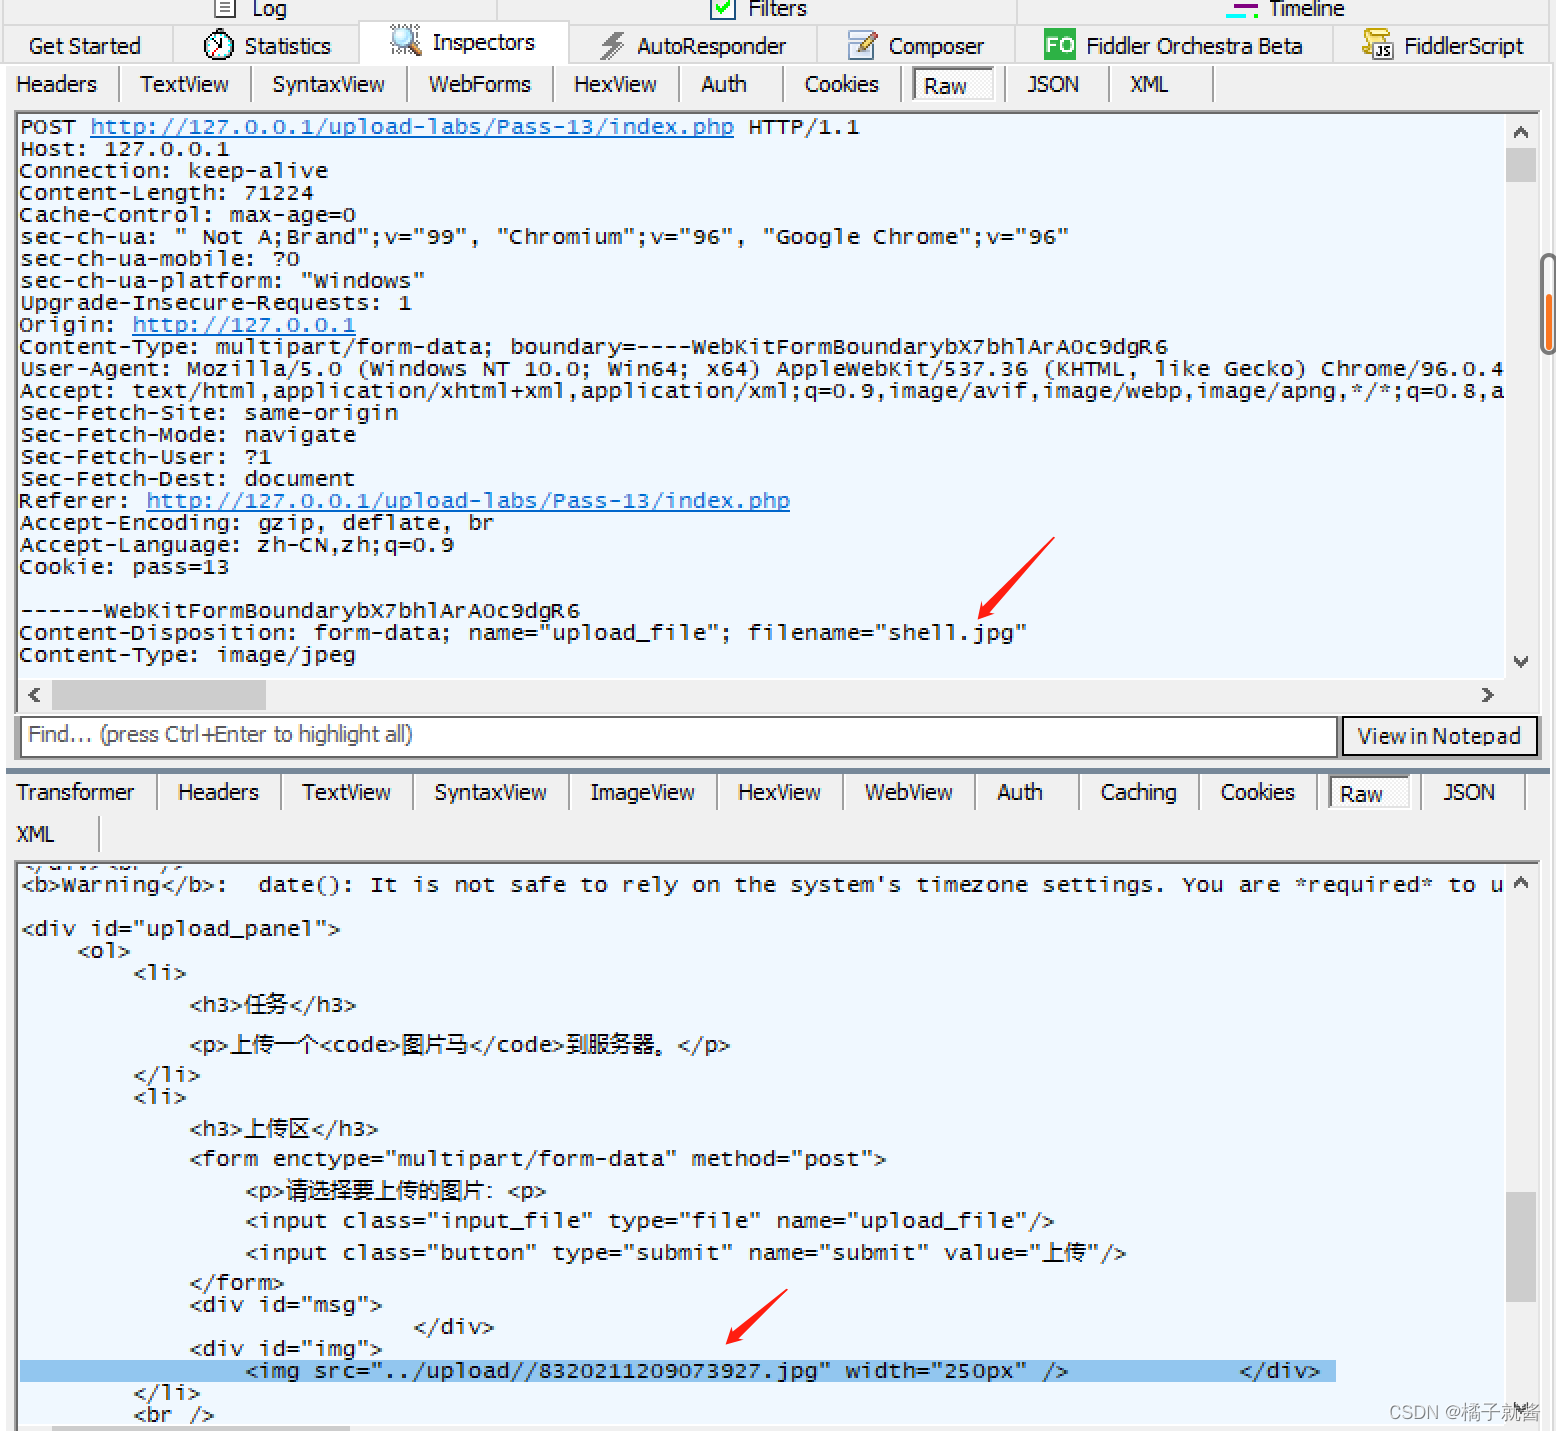Open the FiddlerScript tab
Screen dimensions: 1556x1431
[x=1443, y=46]
